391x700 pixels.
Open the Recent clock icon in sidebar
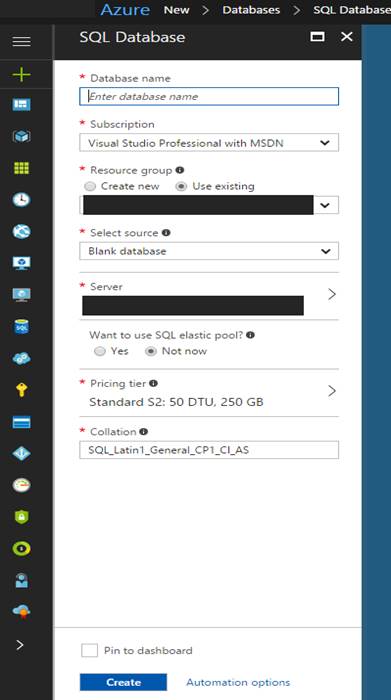click(21, 200)
